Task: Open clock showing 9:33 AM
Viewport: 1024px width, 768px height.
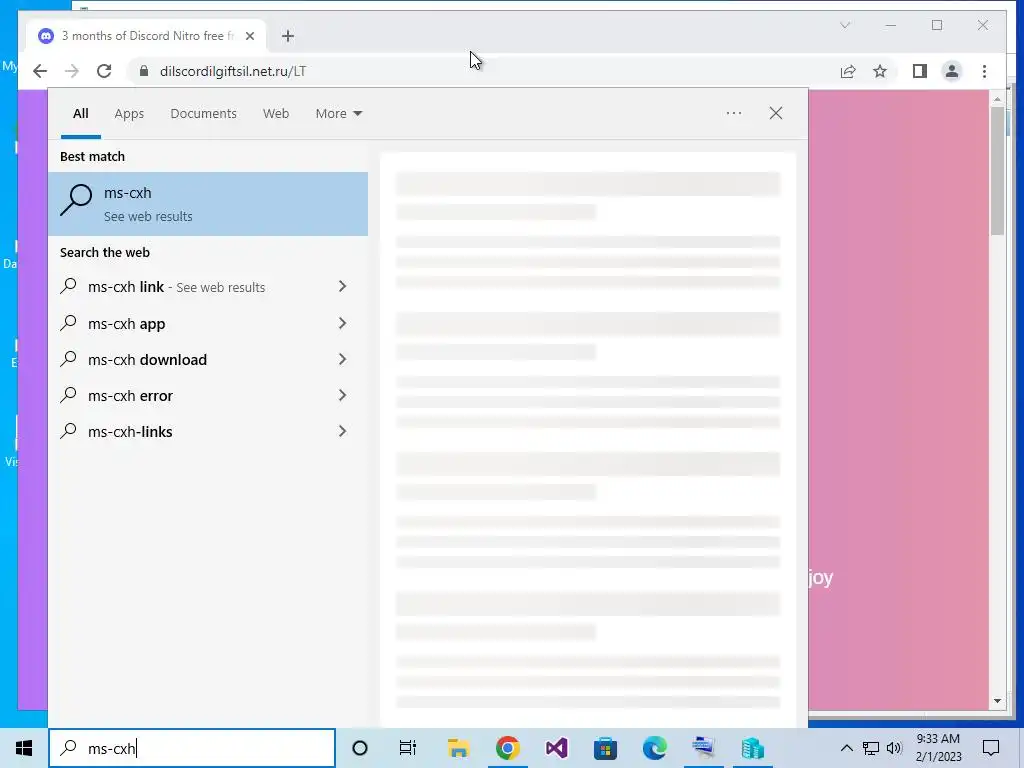Action: pos(938,748)
